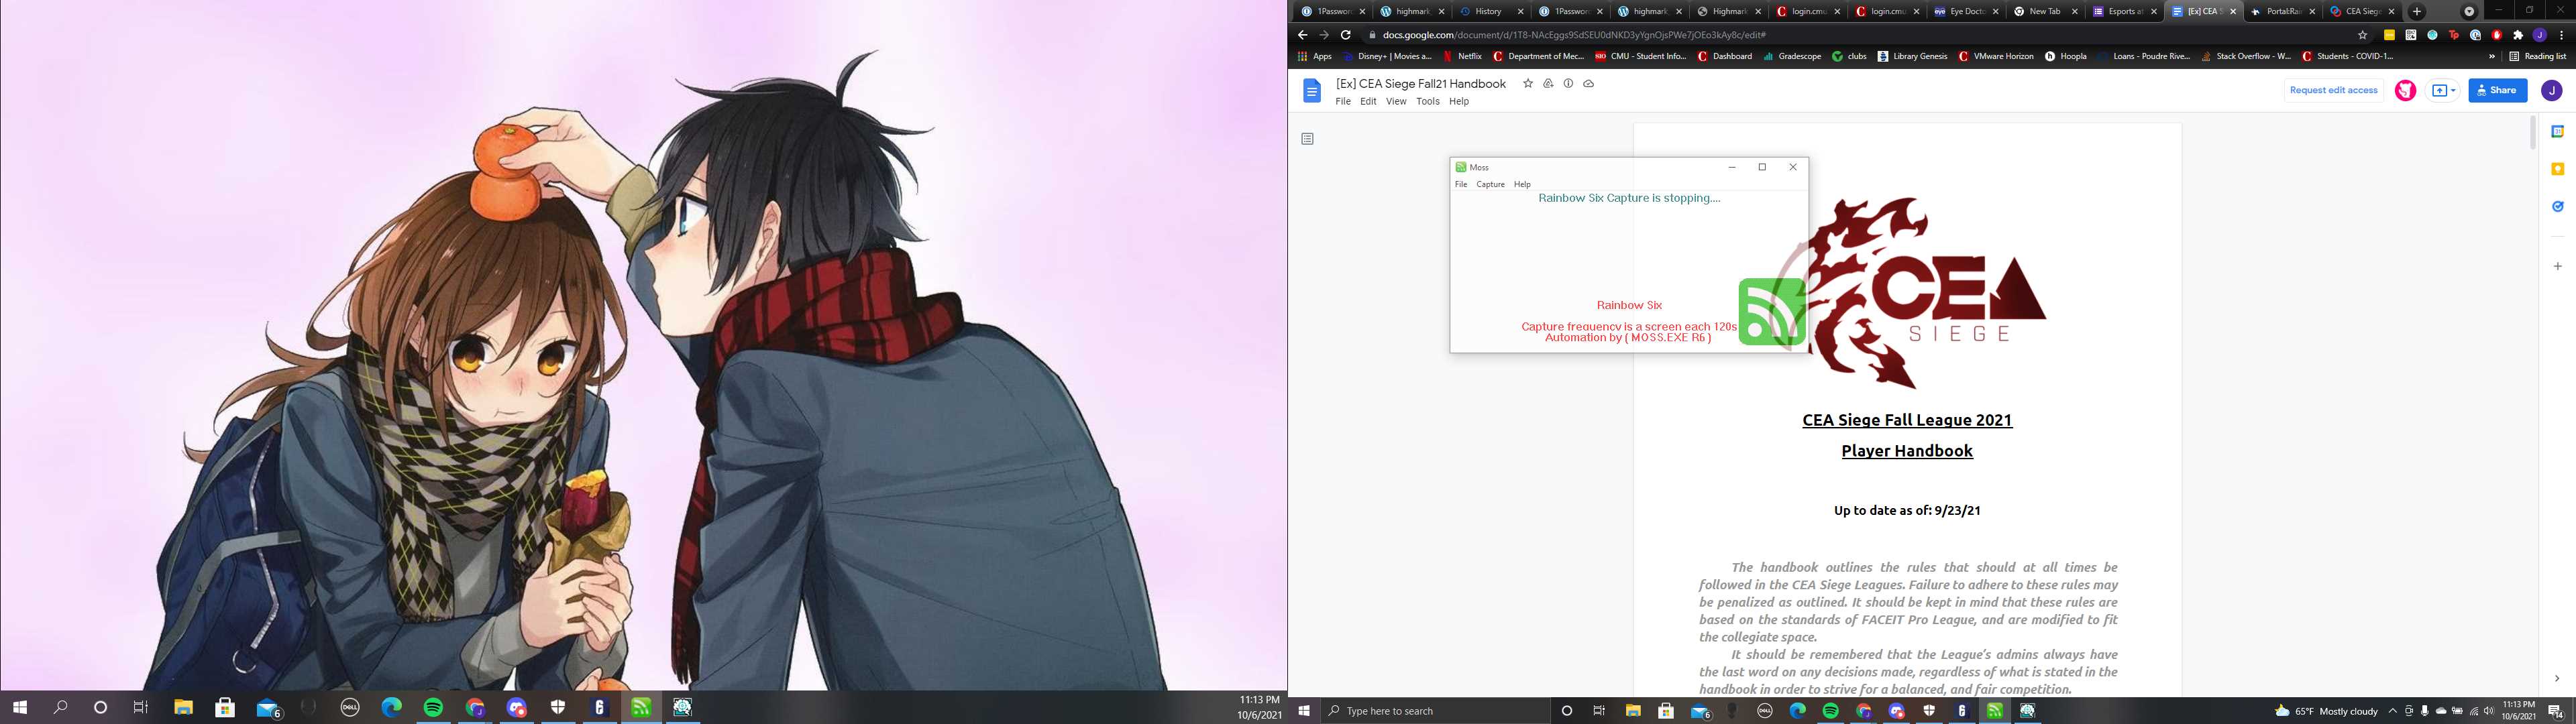Image resolution: width=2576 pixels, height=724 pixels.
Task: Bookmark this page with the star icon
Action: 2363,35
